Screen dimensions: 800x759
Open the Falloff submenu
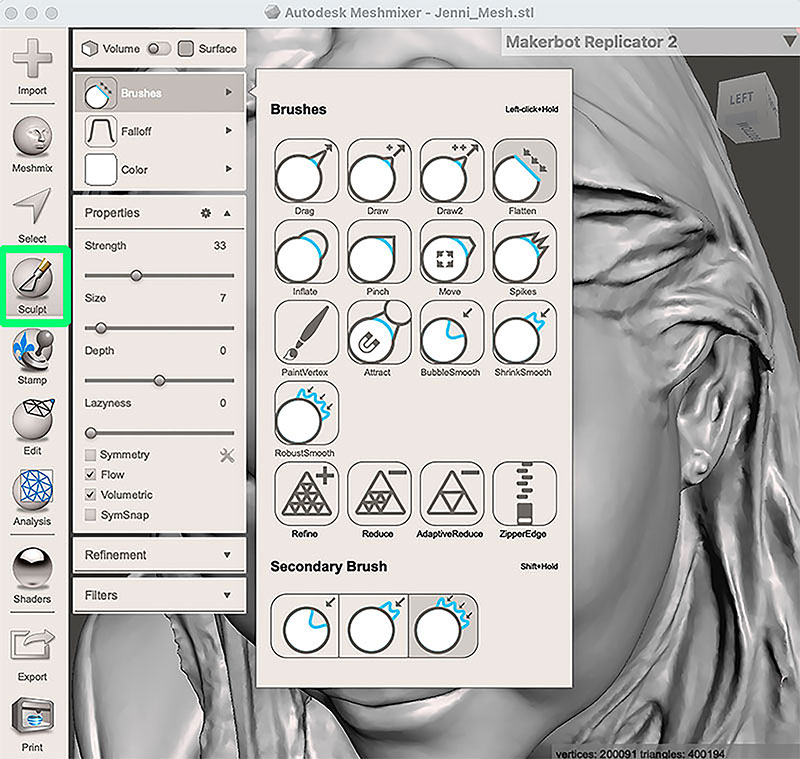point(160,131)
